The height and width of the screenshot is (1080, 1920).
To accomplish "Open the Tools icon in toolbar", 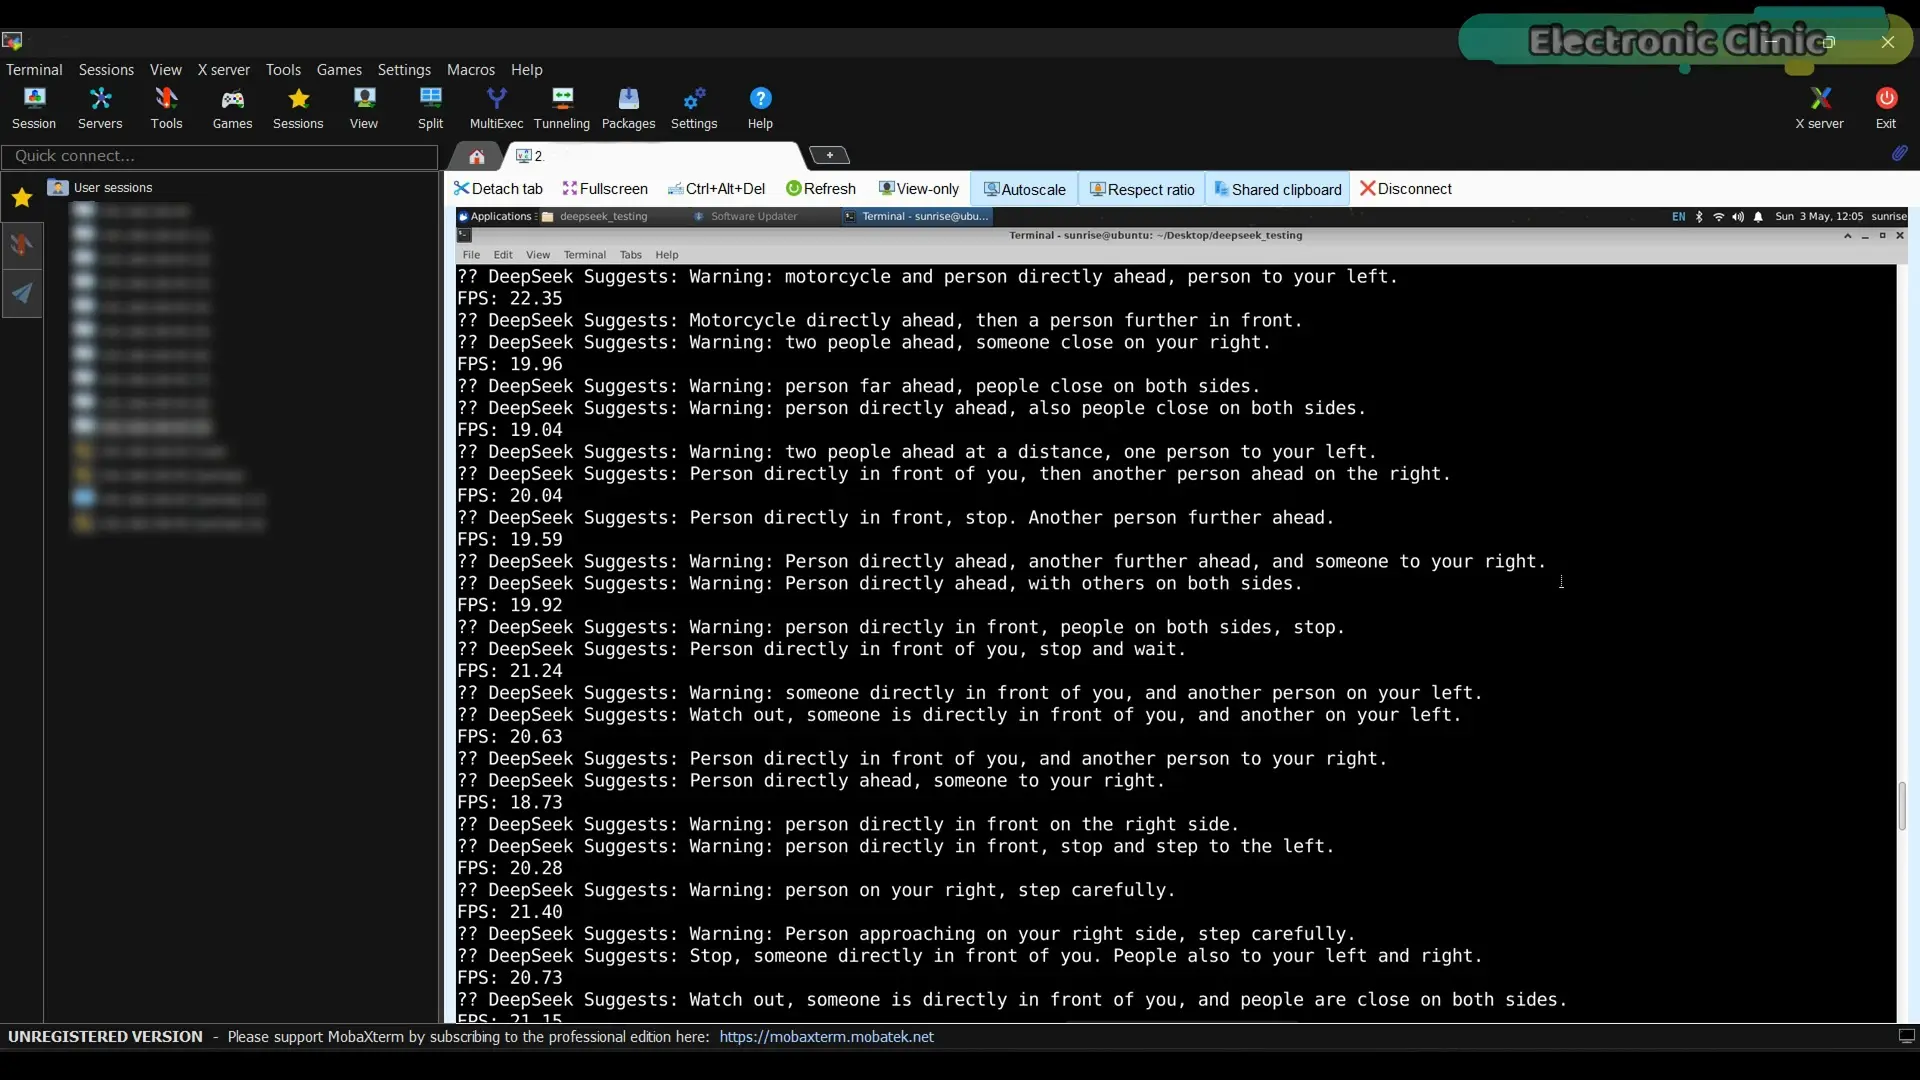I will (166, 108).
